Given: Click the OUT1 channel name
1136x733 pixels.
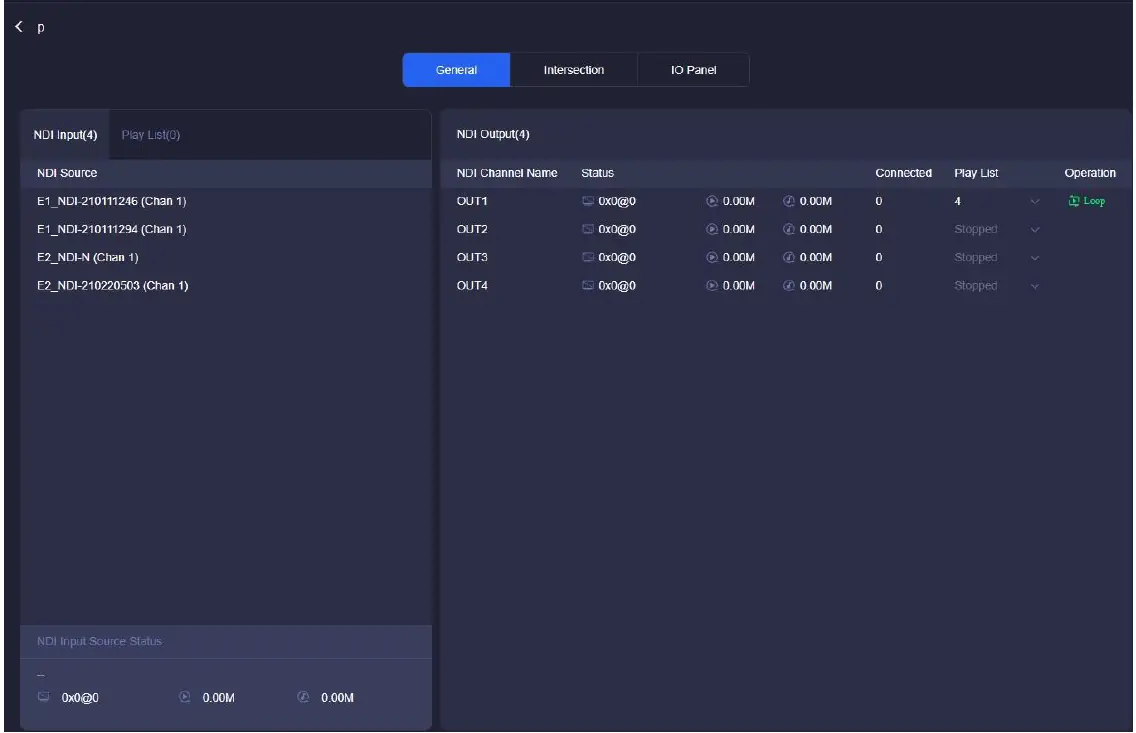Looking at the screenshot, I should pyautogui.click(x=472, y=201).
